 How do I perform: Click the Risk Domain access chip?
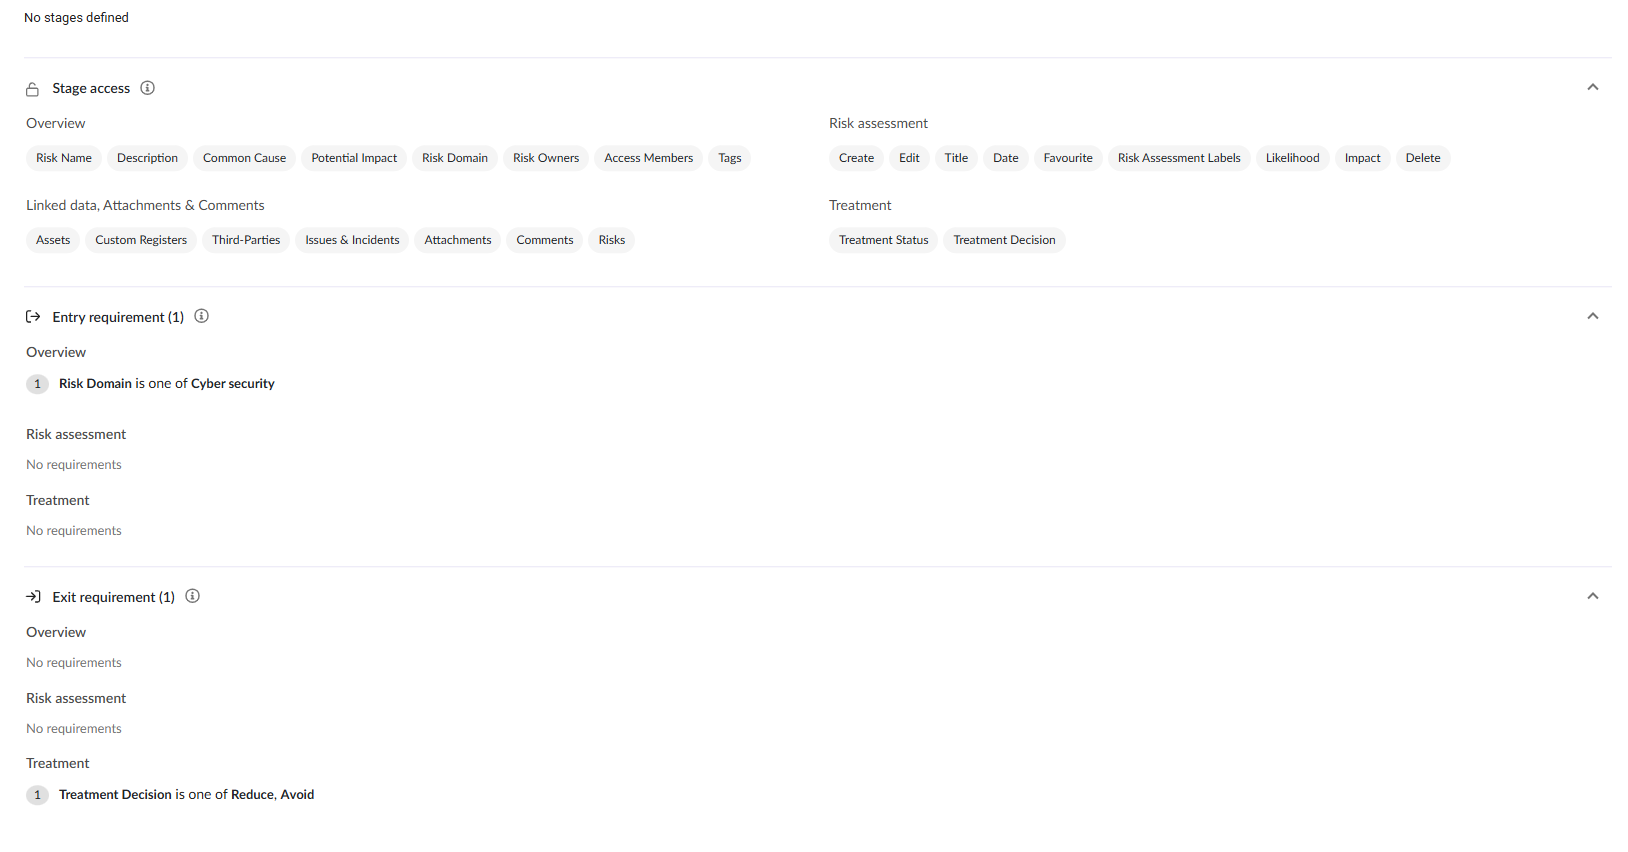pyautogui.click(x=454, y=158)
